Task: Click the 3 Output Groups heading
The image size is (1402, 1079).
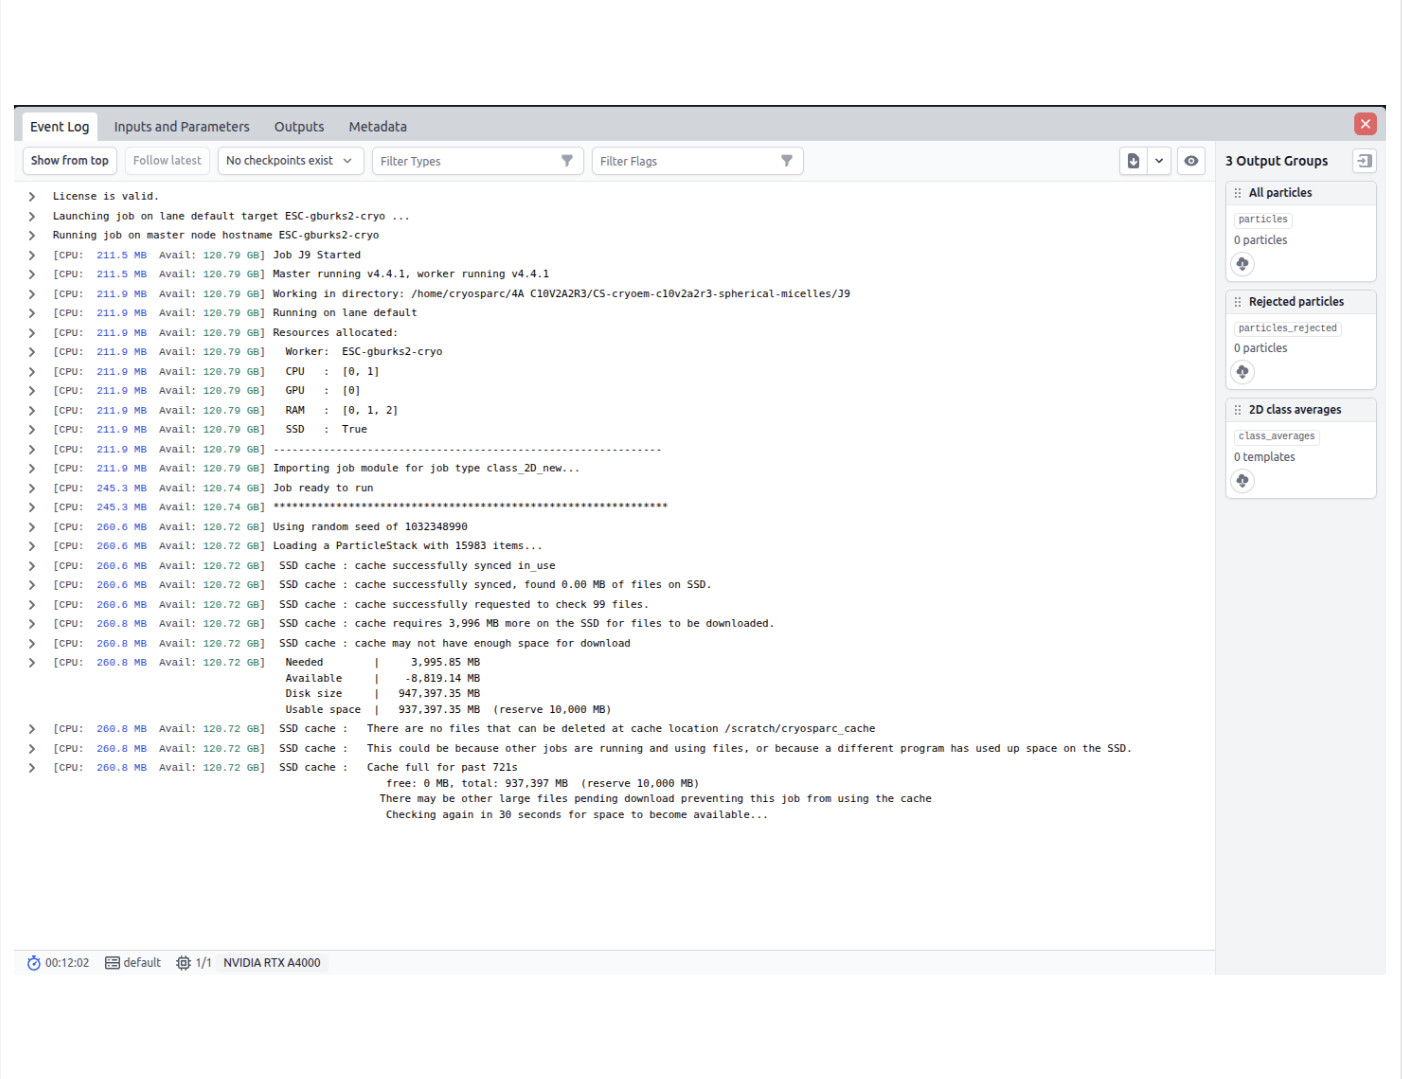Action: (x=1277, y=161)
